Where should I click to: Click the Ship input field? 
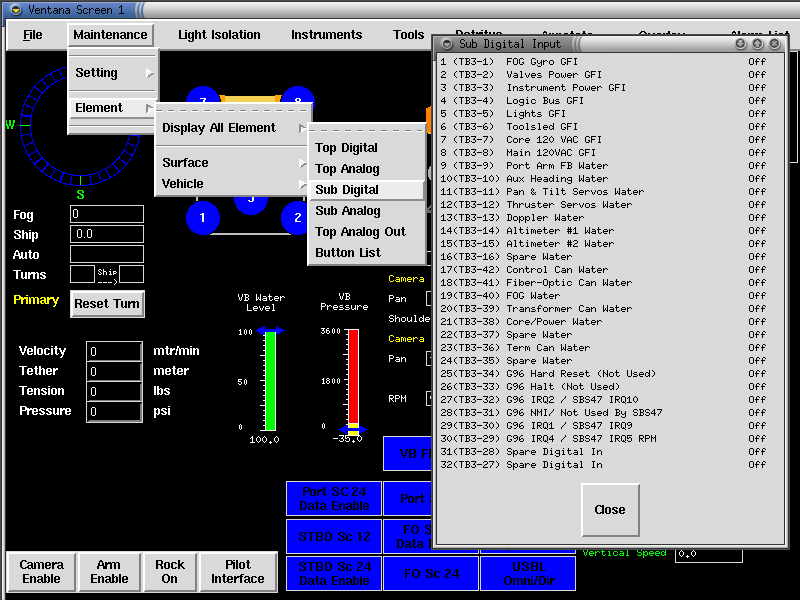coord(107,234)
